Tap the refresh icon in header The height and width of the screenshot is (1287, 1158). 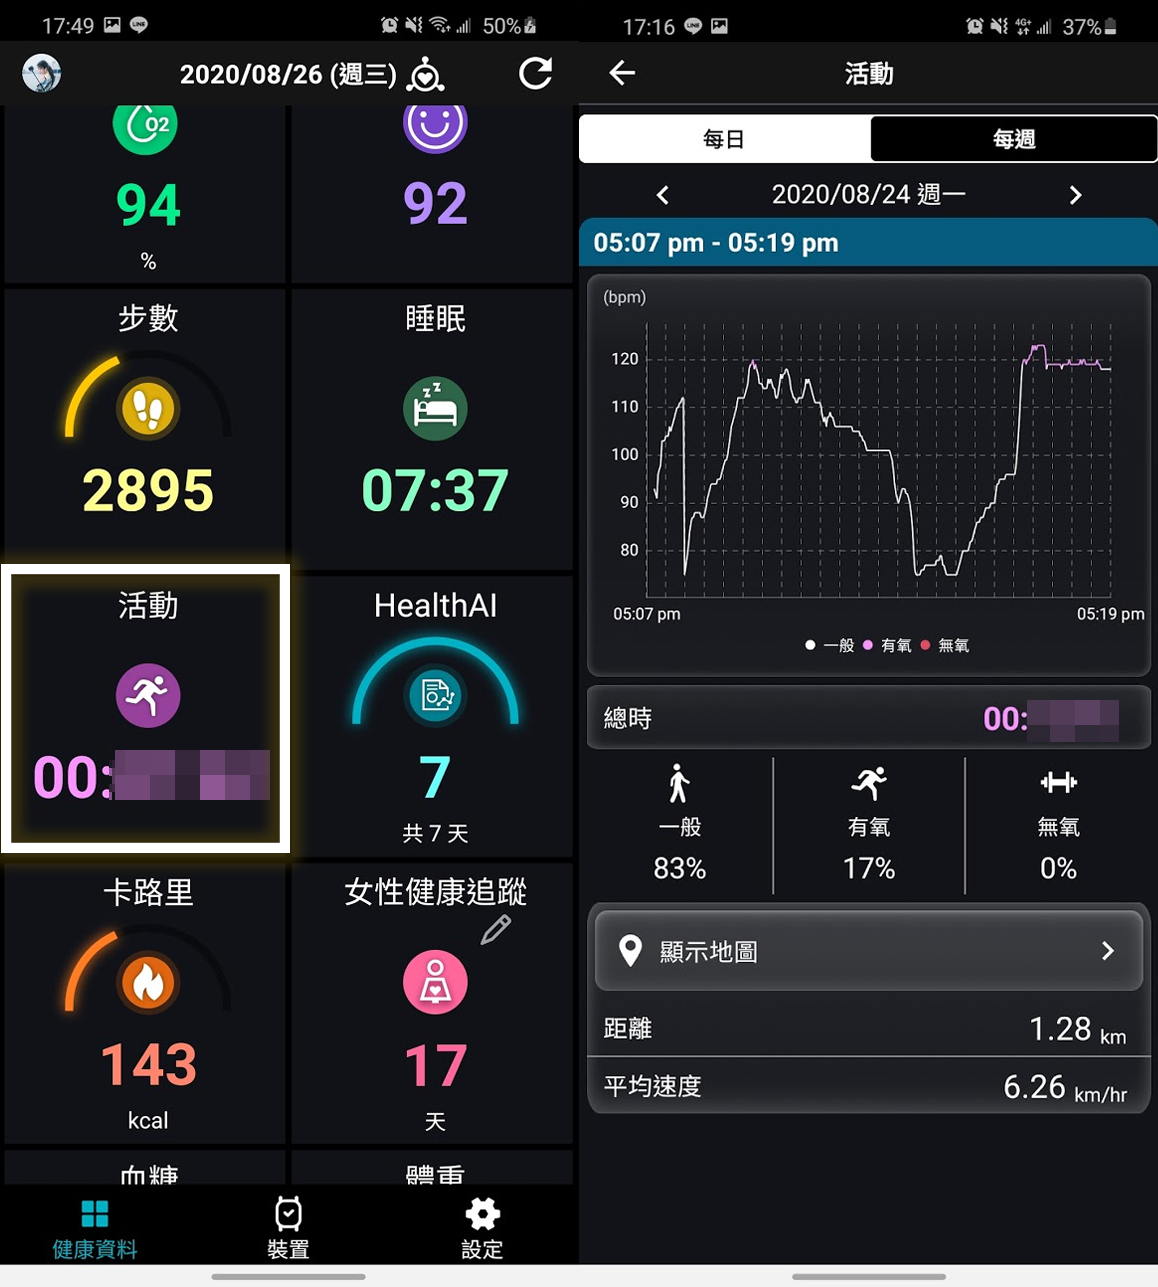[x=535, y=73]
